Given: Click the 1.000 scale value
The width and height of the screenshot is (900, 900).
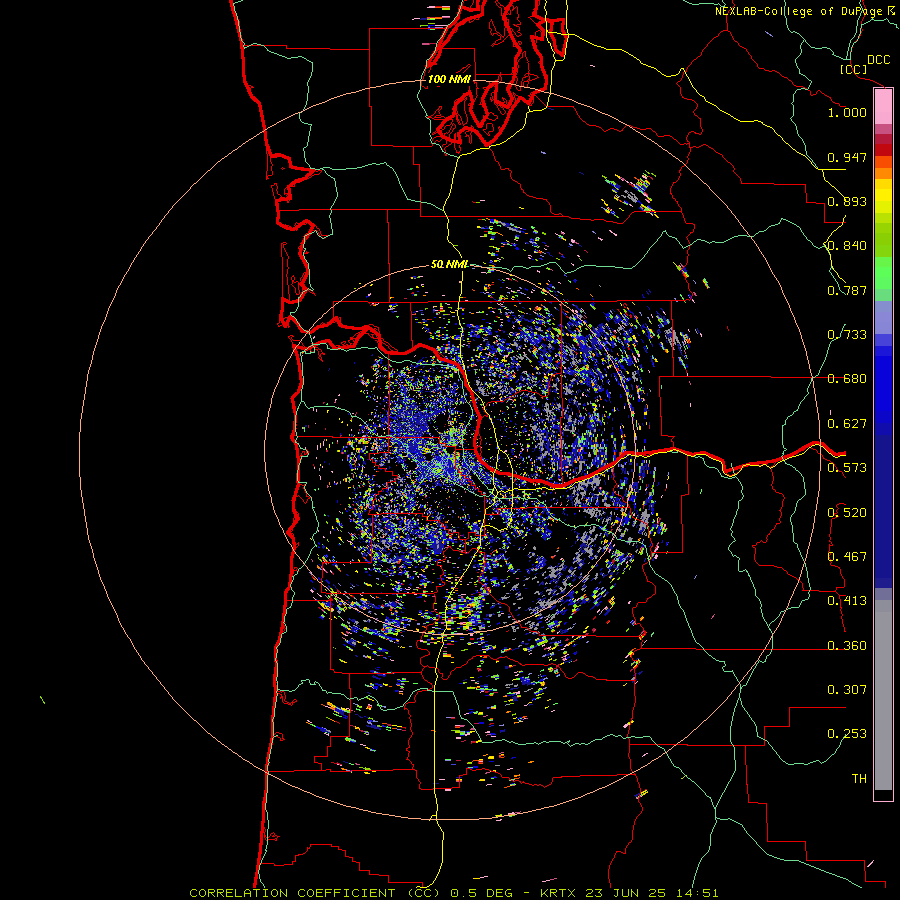Looking at the screenshot, I should tap(847, 112).
